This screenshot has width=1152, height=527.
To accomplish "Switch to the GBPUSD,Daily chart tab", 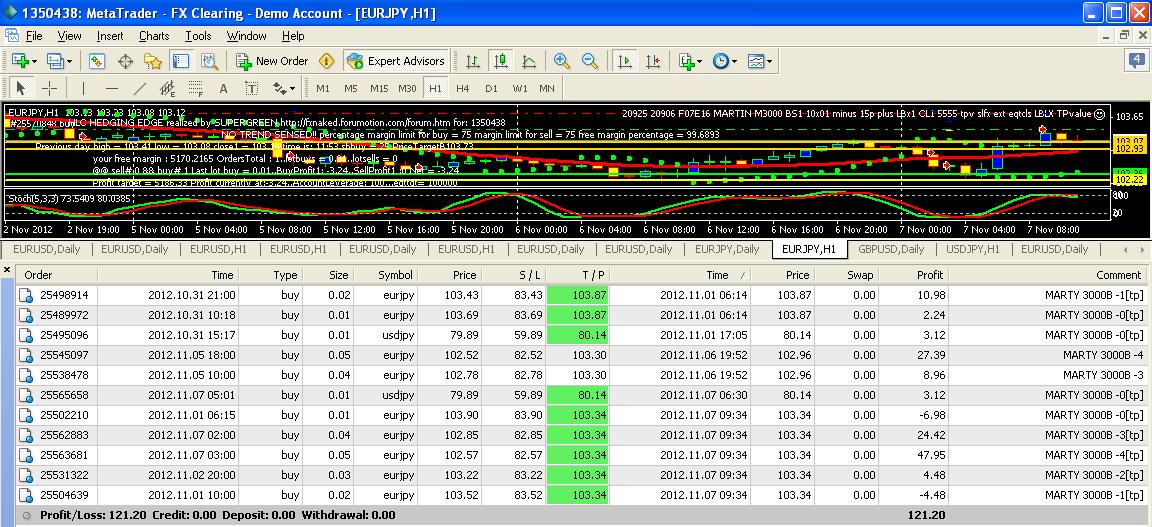I will click(890, 249).
